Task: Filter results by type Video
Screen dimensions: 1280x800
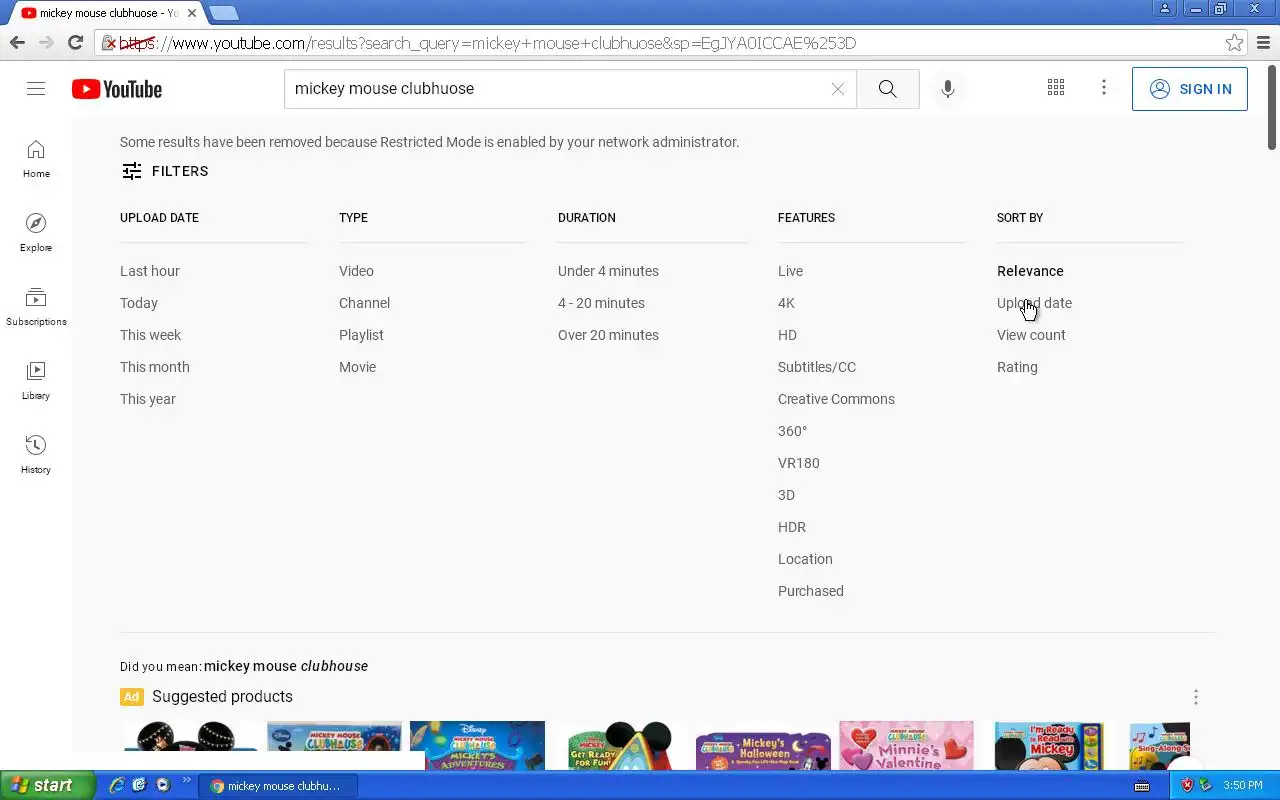Action: (x=356, y=271)
